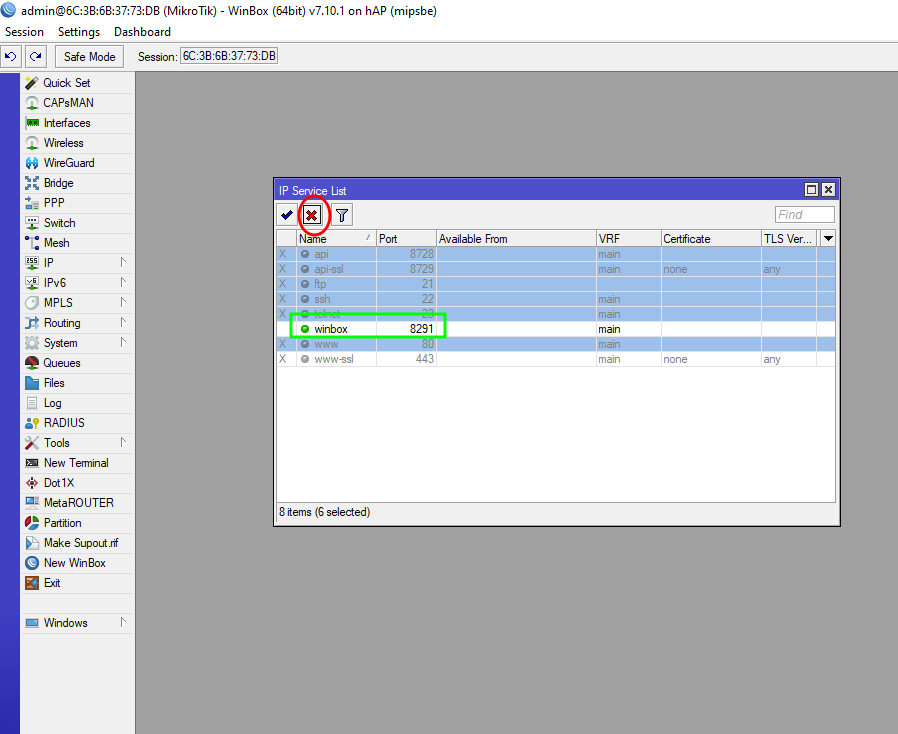Viewport: 898px width, 734px height.
Task: Open the Queues sidebar entry
Action: 61,363
